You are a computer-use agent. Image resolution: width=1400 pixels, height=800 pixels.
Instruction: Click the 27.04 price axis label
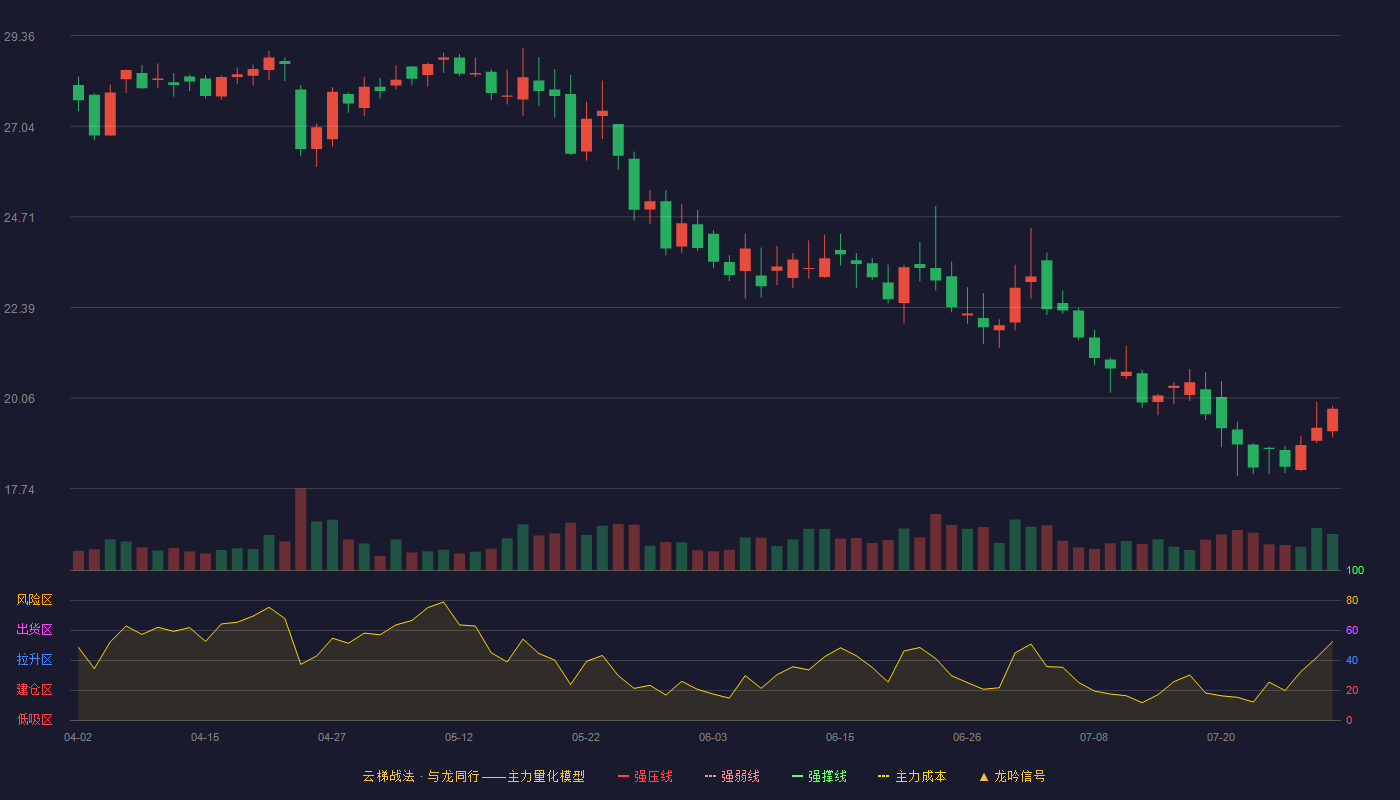click(x=19, y=127)
